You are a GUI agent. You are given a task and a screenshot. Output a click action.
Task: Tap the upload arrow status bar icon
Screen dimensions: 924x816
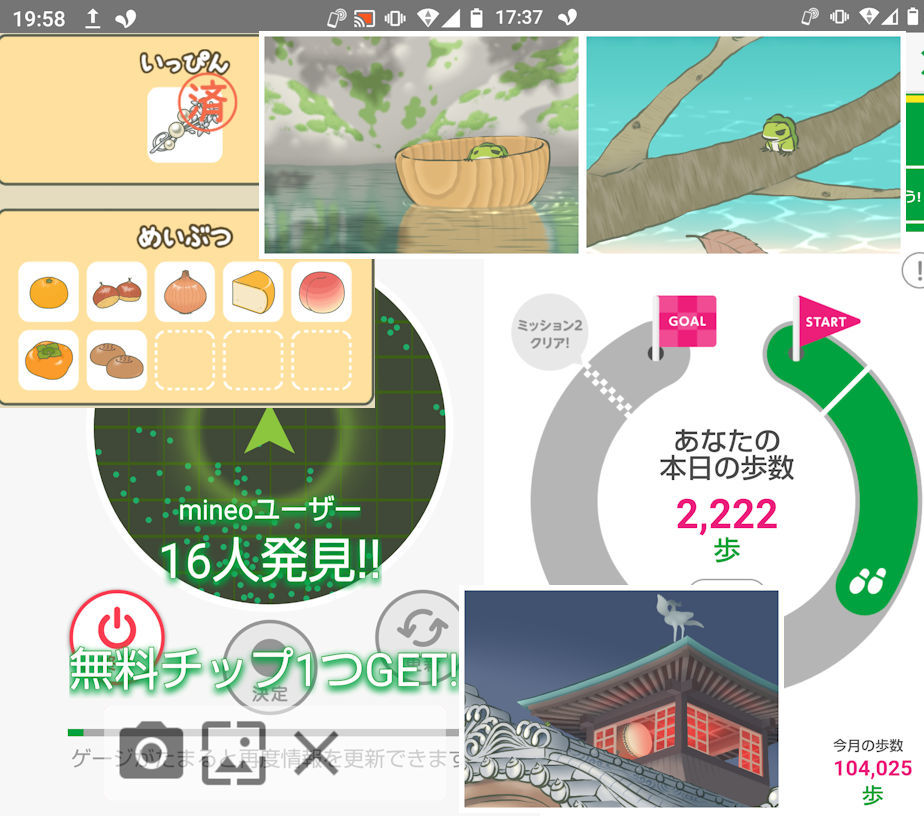click(x=93, y=18)
